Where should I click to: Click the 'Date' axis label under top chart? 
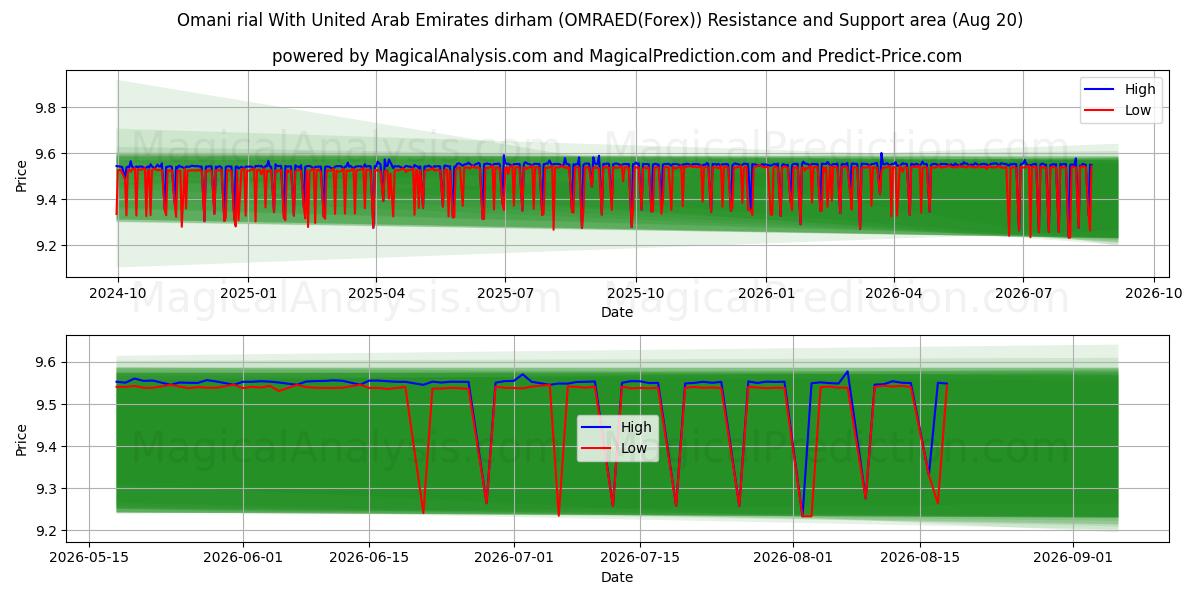pos(617,313)
